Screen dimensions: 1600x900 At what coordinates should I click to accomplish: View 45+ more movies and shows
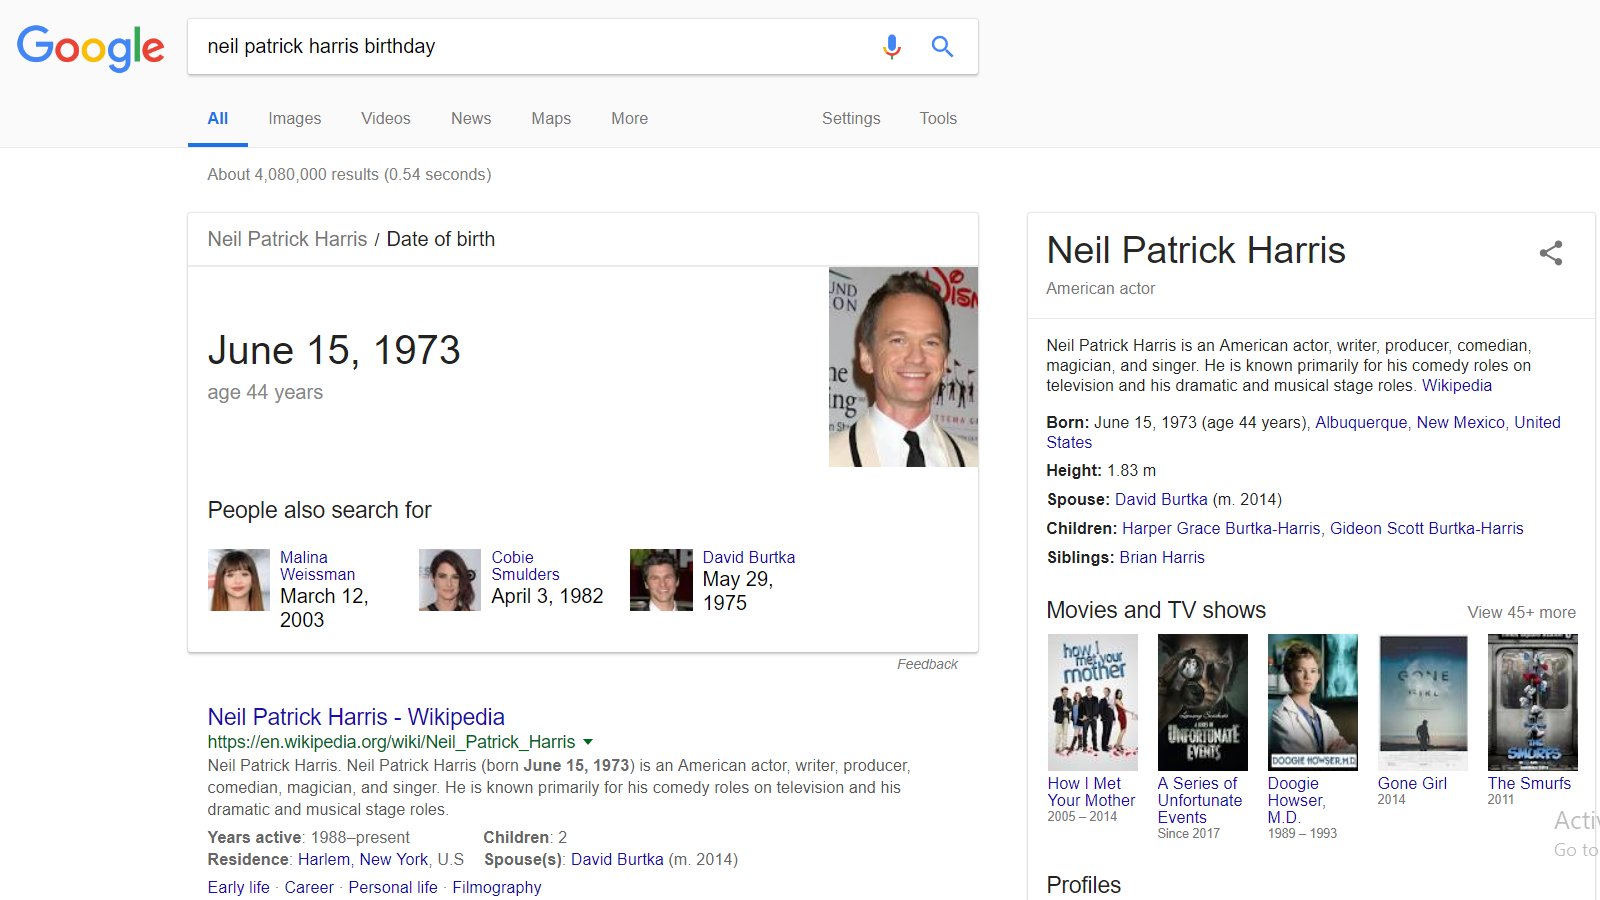(1521, 612)
